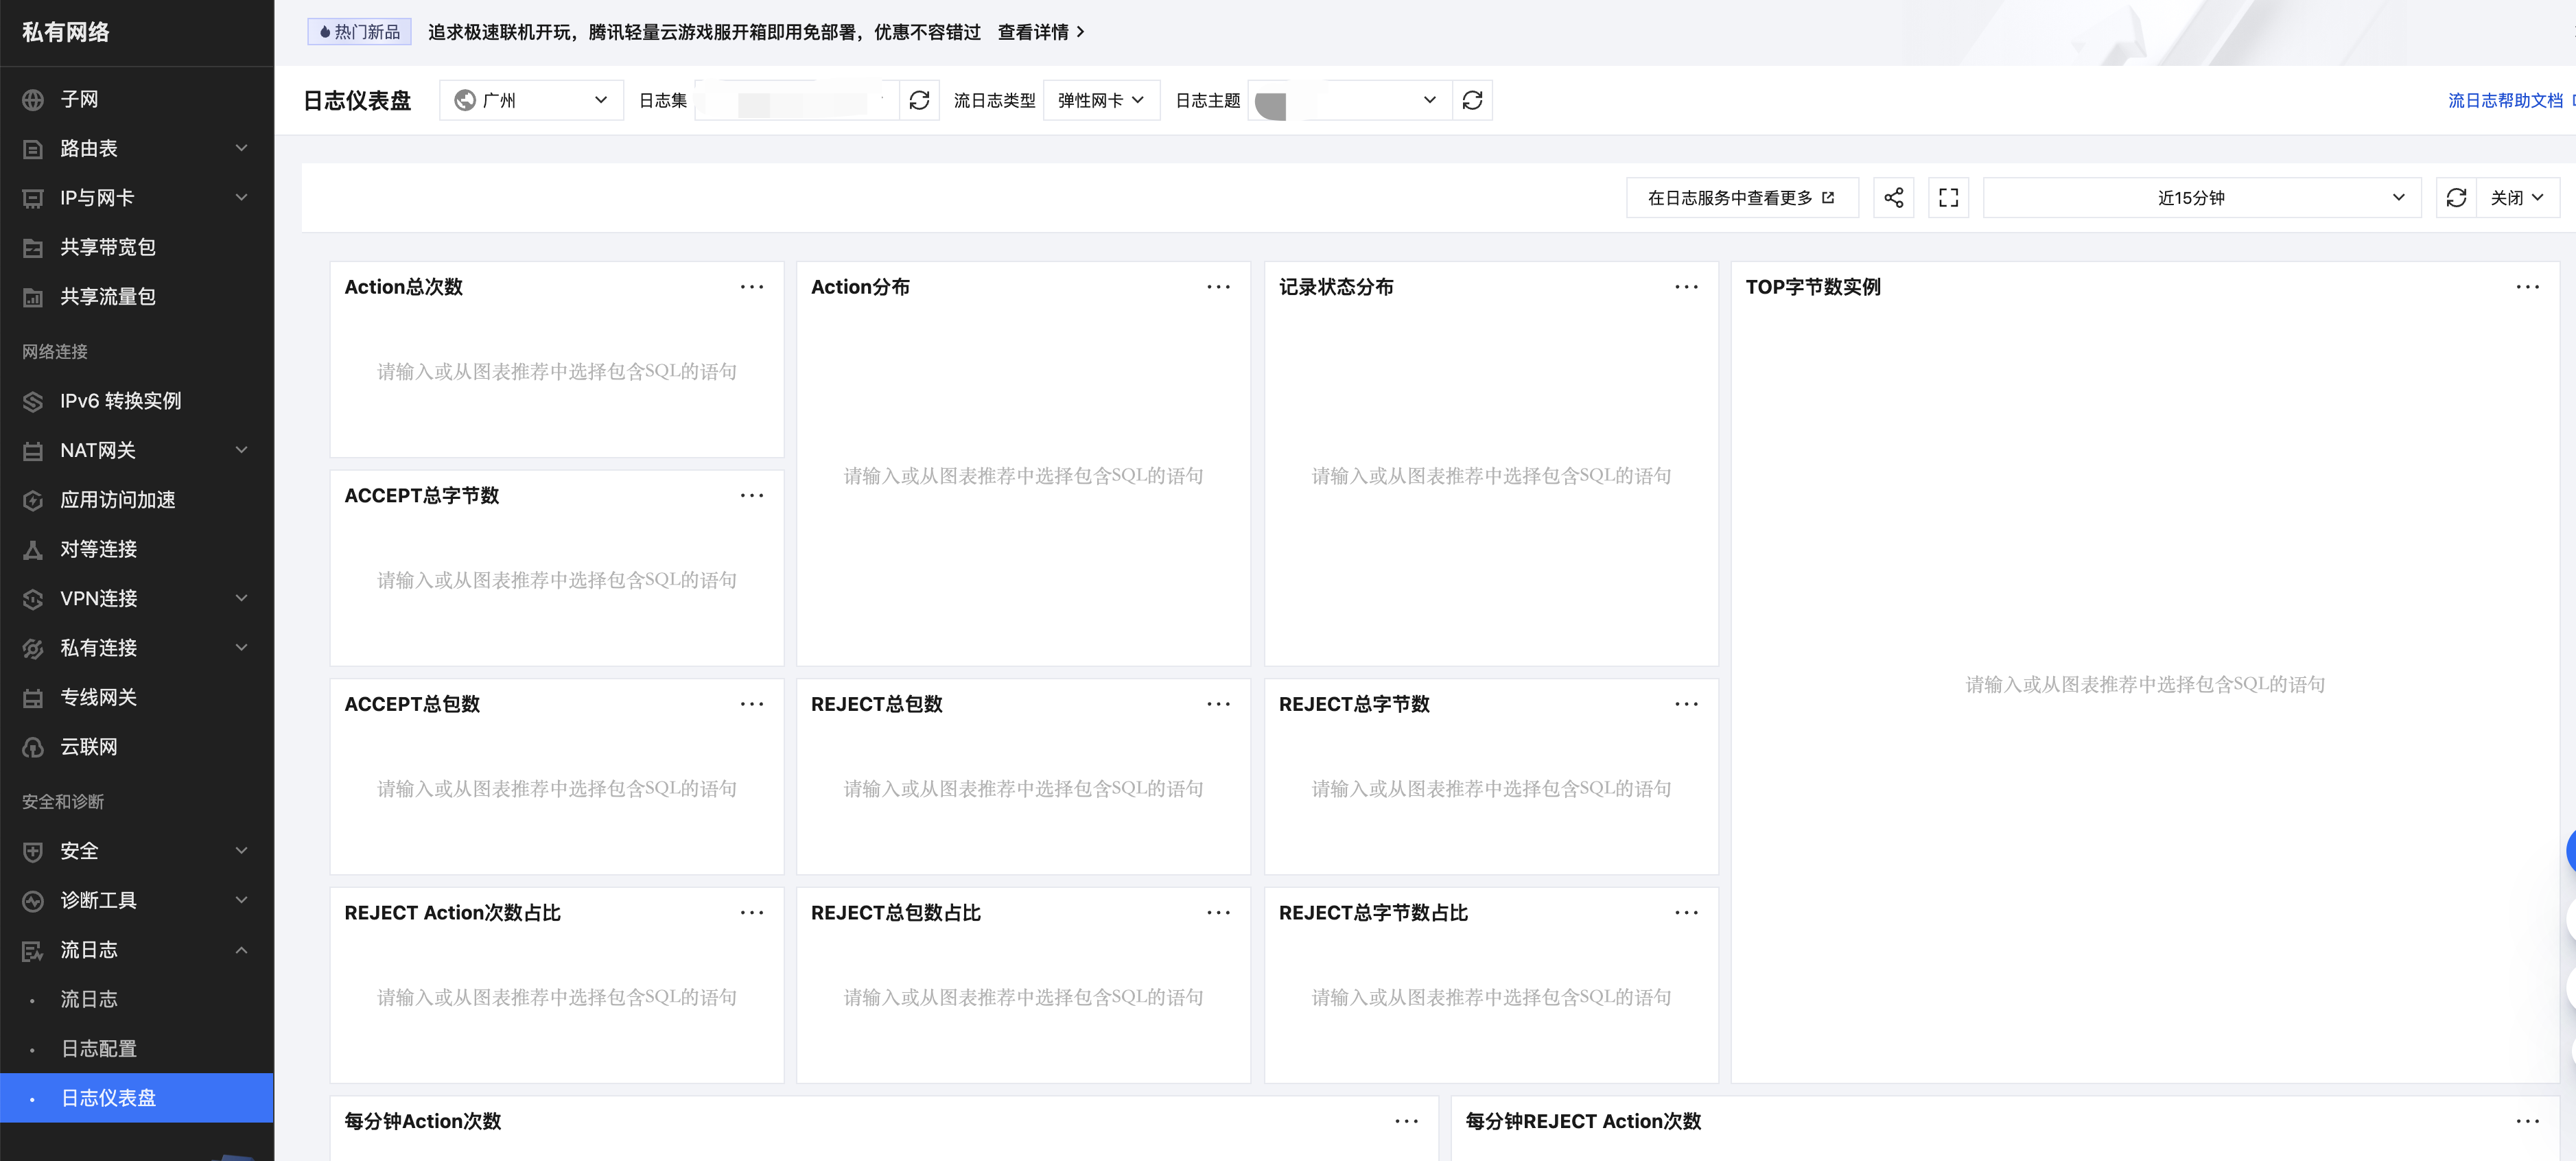Open the 近15分钟 time range dropdown

[2201, 198]
